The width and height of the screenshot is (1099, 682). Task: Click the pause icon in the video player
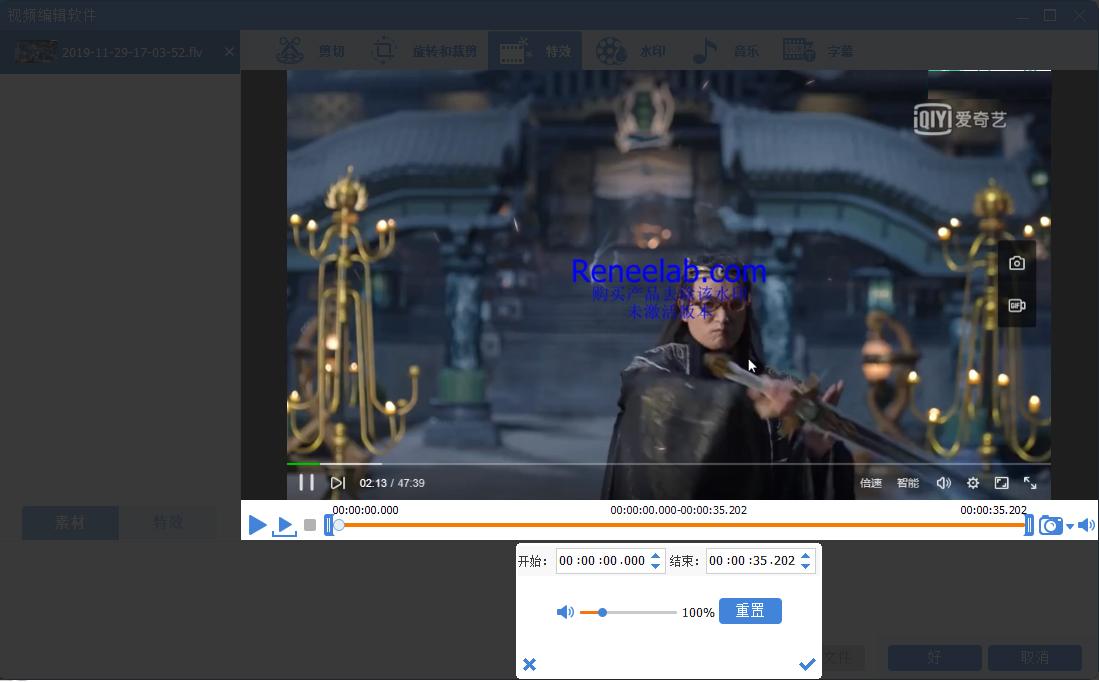pos(306,482)
